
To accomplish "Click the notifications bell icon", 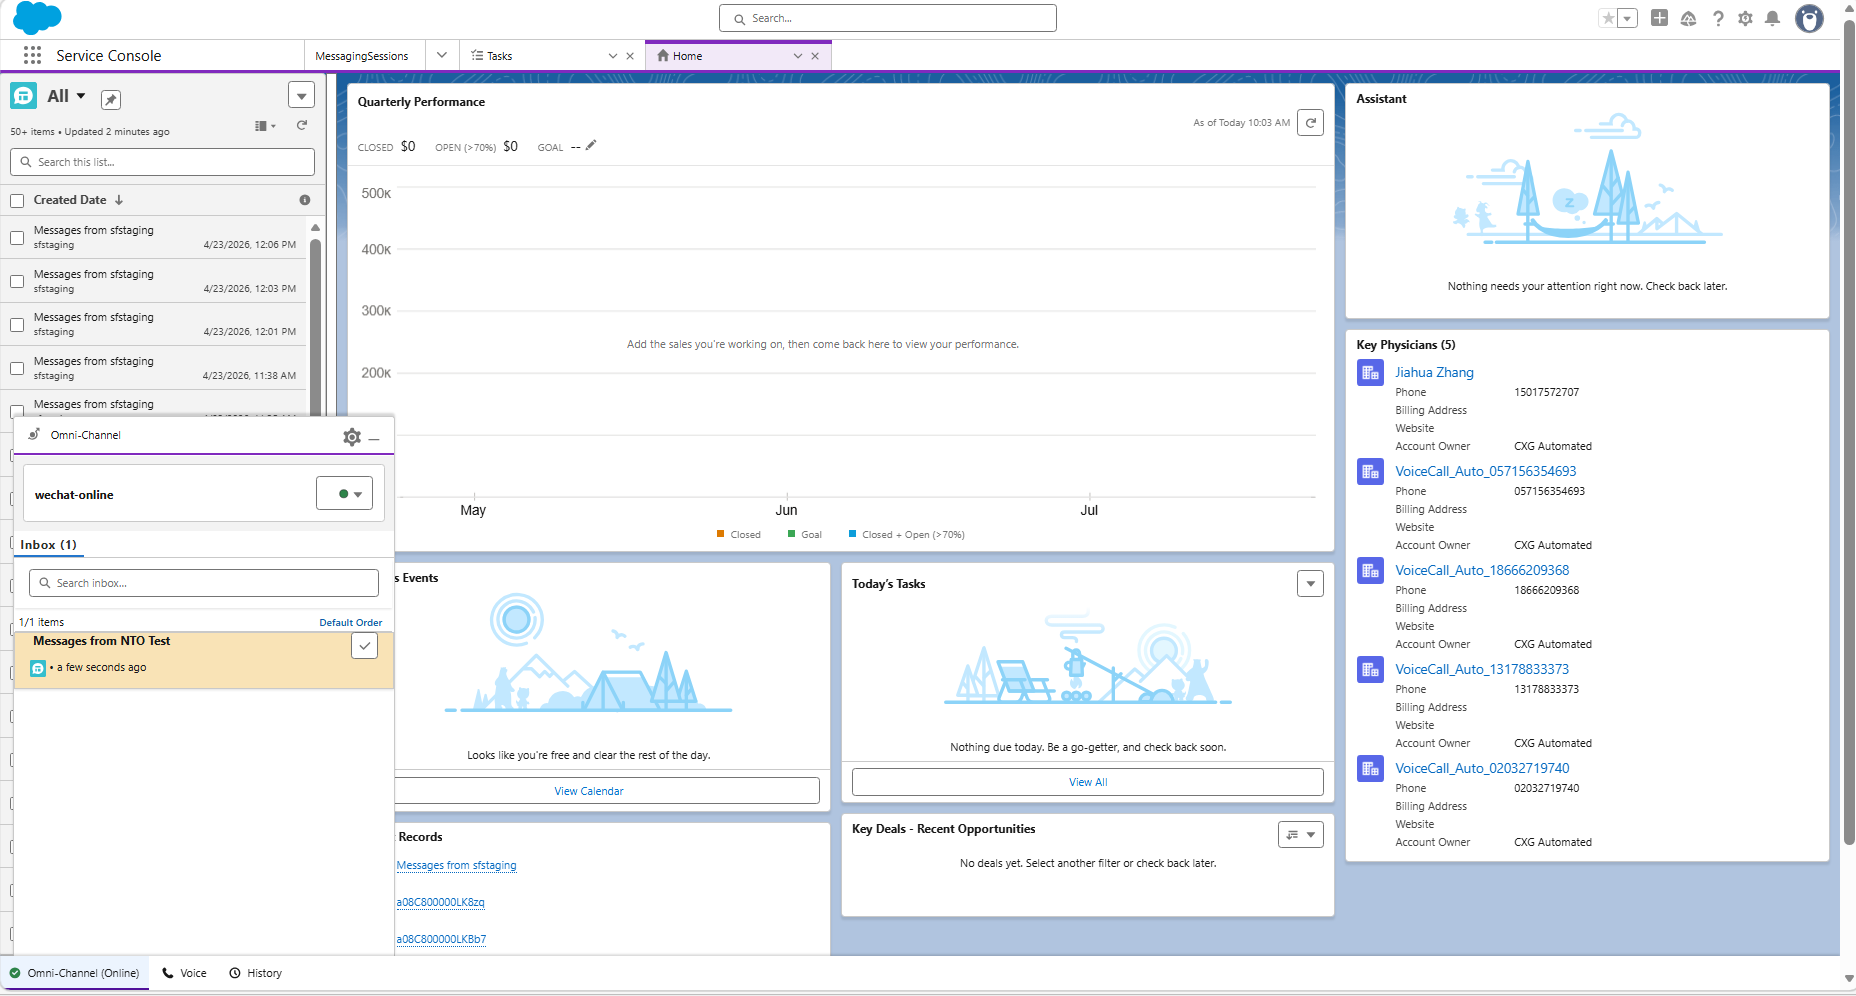I will (x=1772, y=18).
